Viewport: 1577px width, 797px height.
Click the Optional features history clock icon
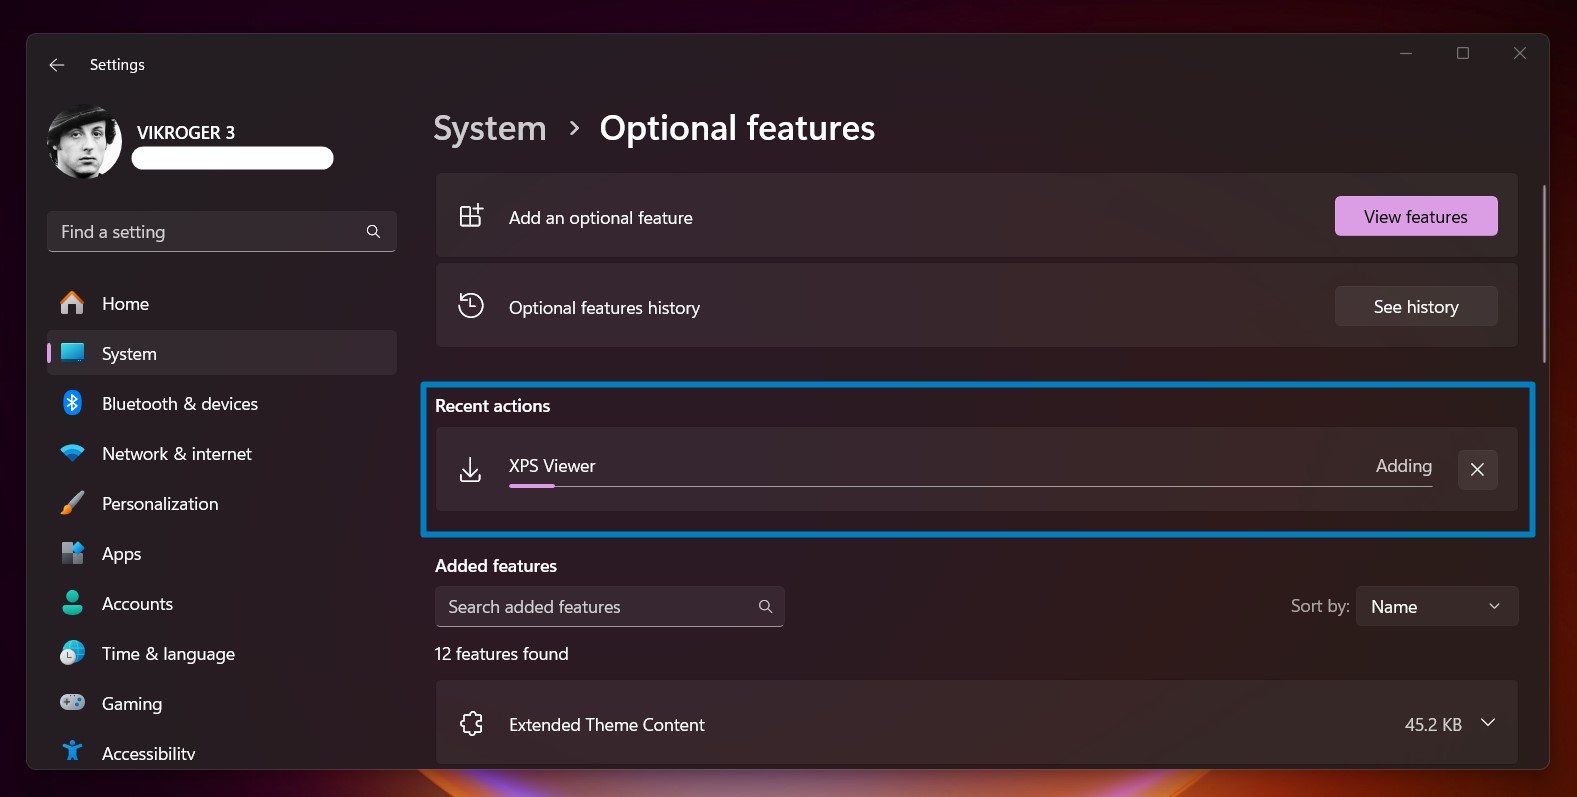[x=471, y=306]
